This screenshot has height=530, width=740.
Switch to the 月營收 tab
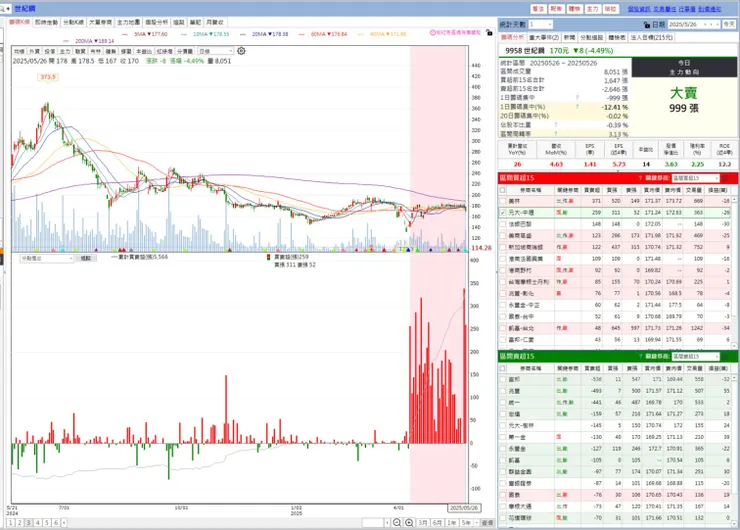pyautogui.click(x=215, y=22)
